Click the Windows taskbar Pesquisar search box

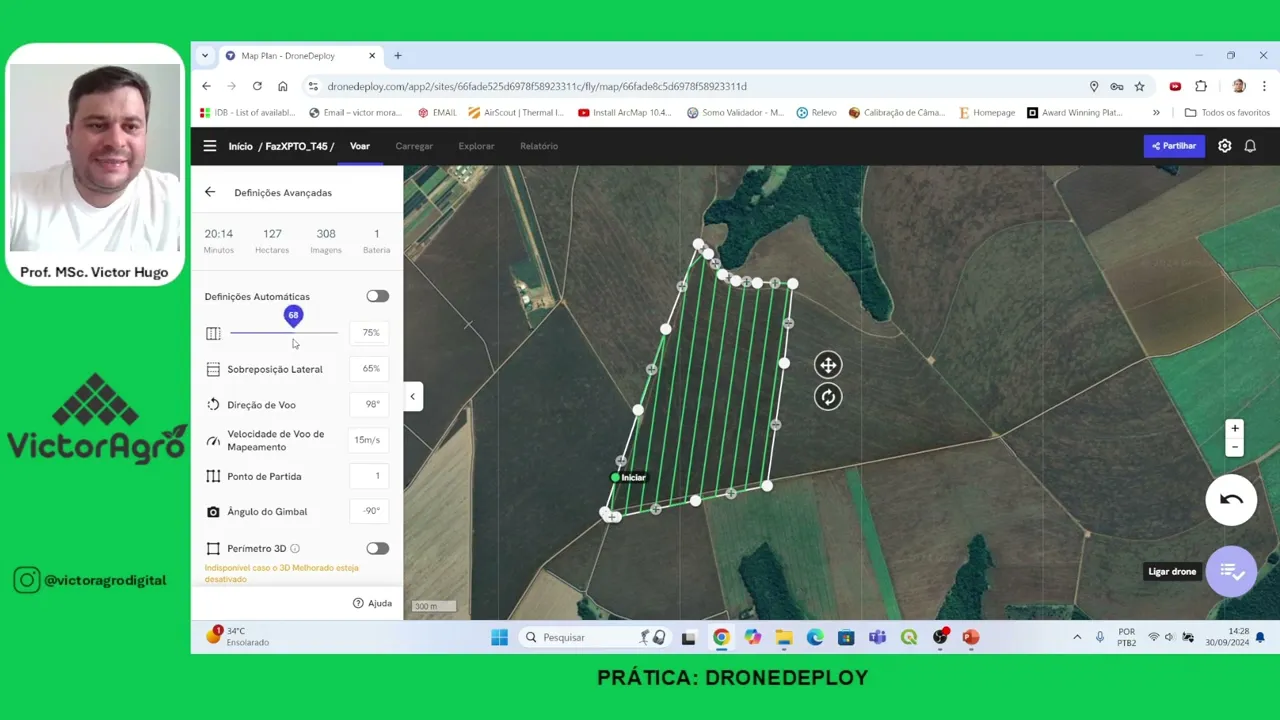[x=595, y=637]
